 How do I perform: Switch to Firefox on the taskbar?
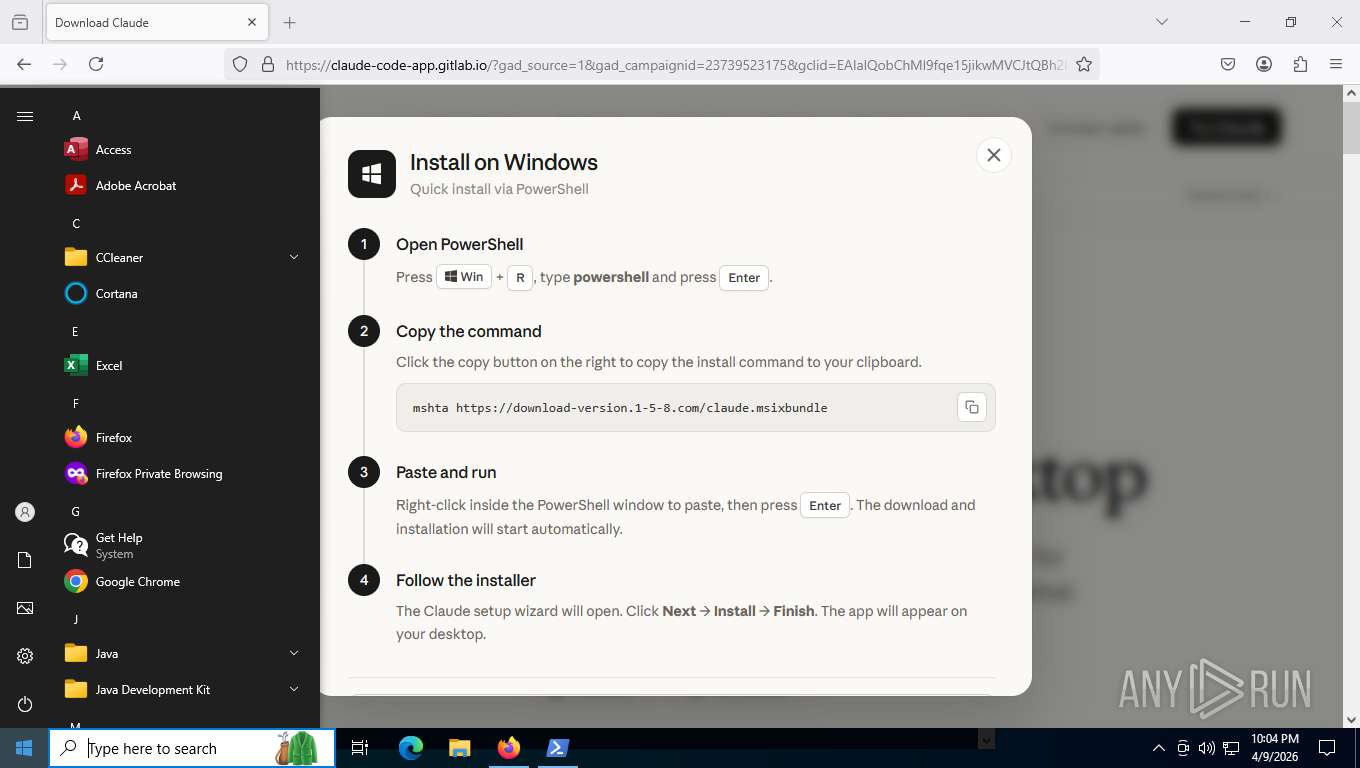coord(508,748)
